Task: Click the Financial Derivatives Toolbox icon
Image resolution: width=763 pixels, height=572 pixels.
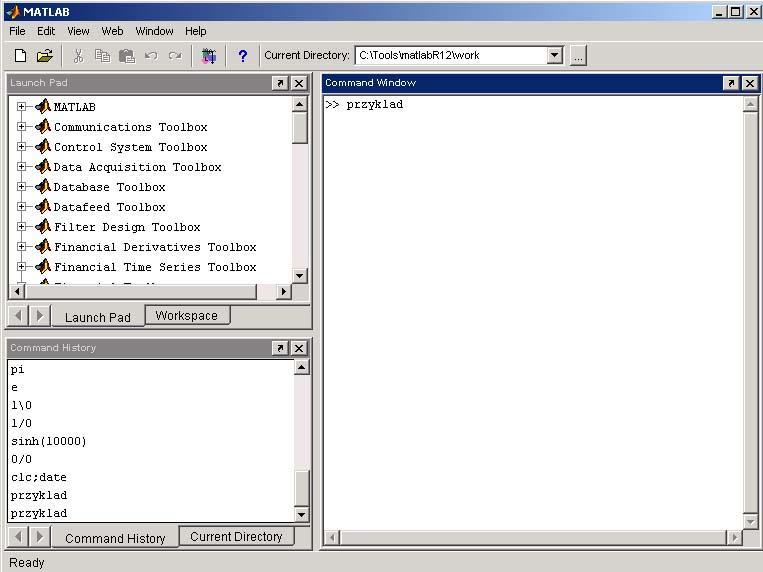Action: pos(43,246)
